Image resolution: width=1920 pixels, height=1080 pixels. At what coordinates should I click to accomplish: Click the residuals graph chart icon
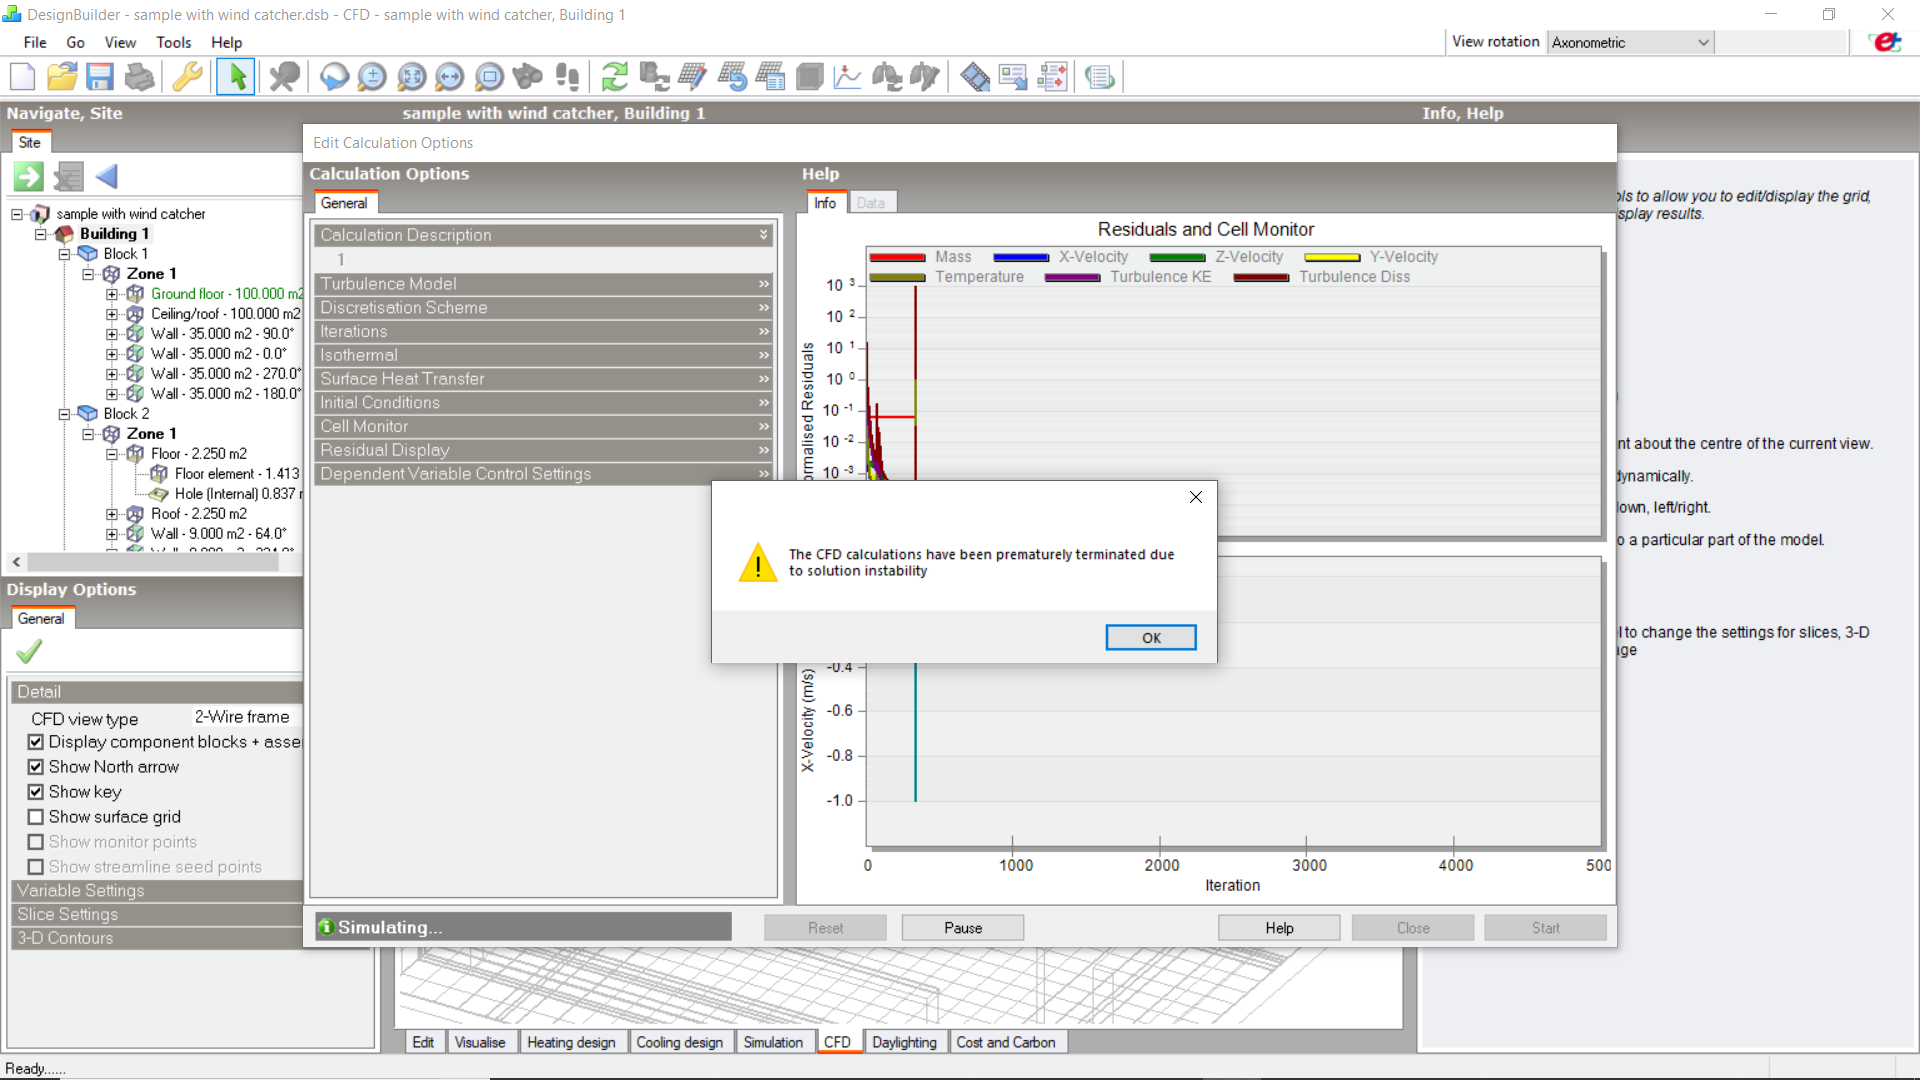pyautogui.click(x=847, y=77)
